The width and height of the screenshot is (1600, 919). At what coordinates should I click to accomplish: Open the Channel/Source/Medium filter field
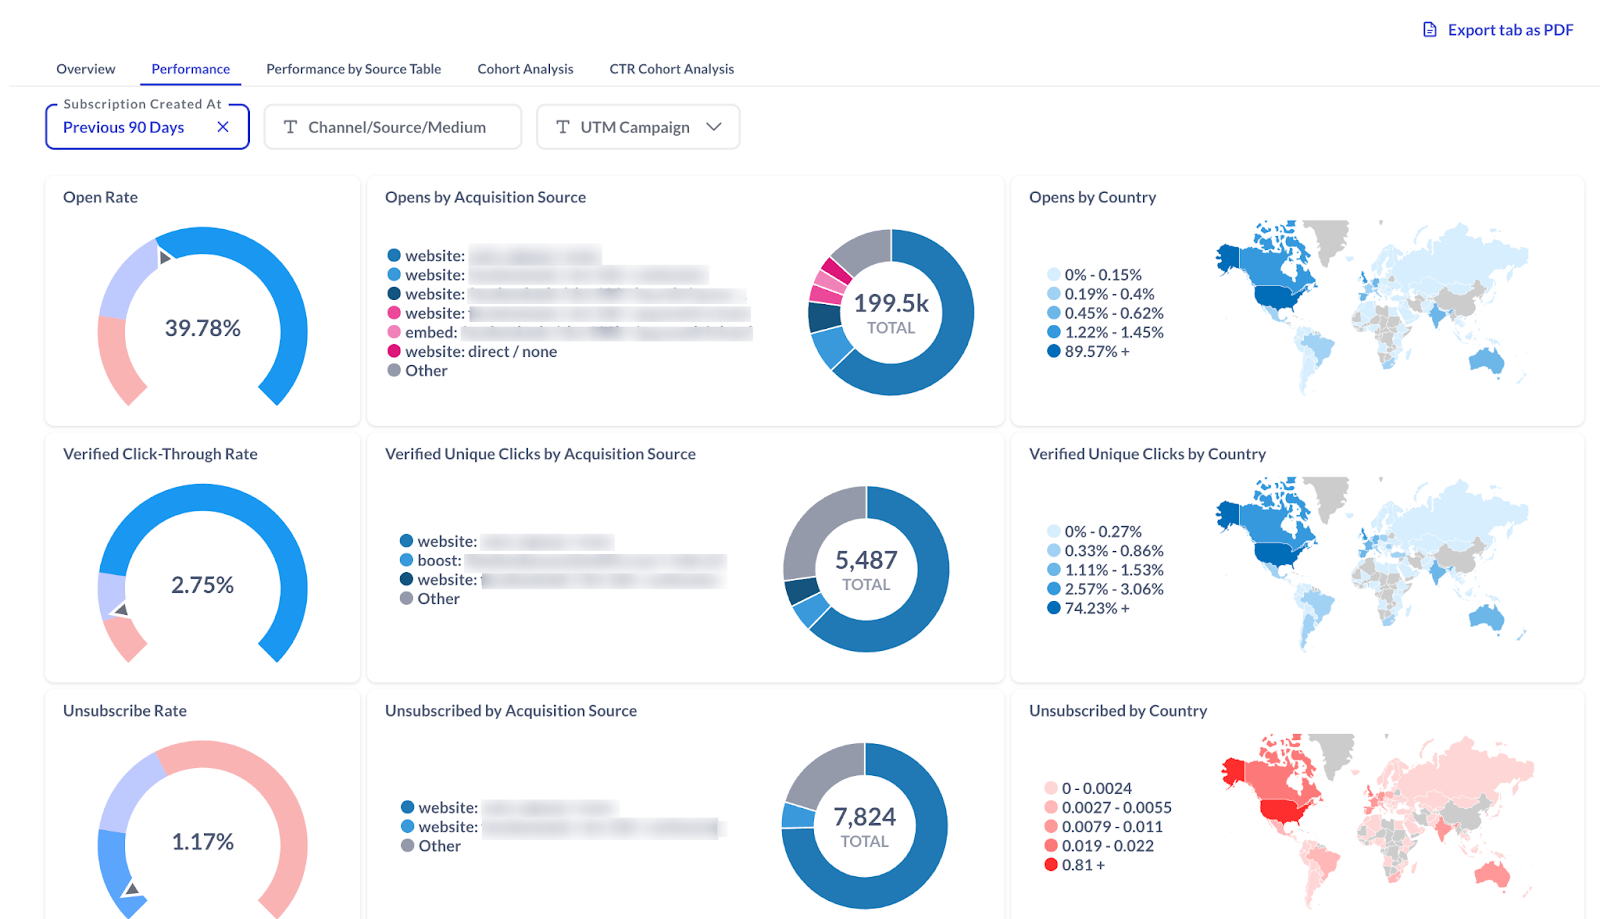pyautogui.click(x=396, y=127)
